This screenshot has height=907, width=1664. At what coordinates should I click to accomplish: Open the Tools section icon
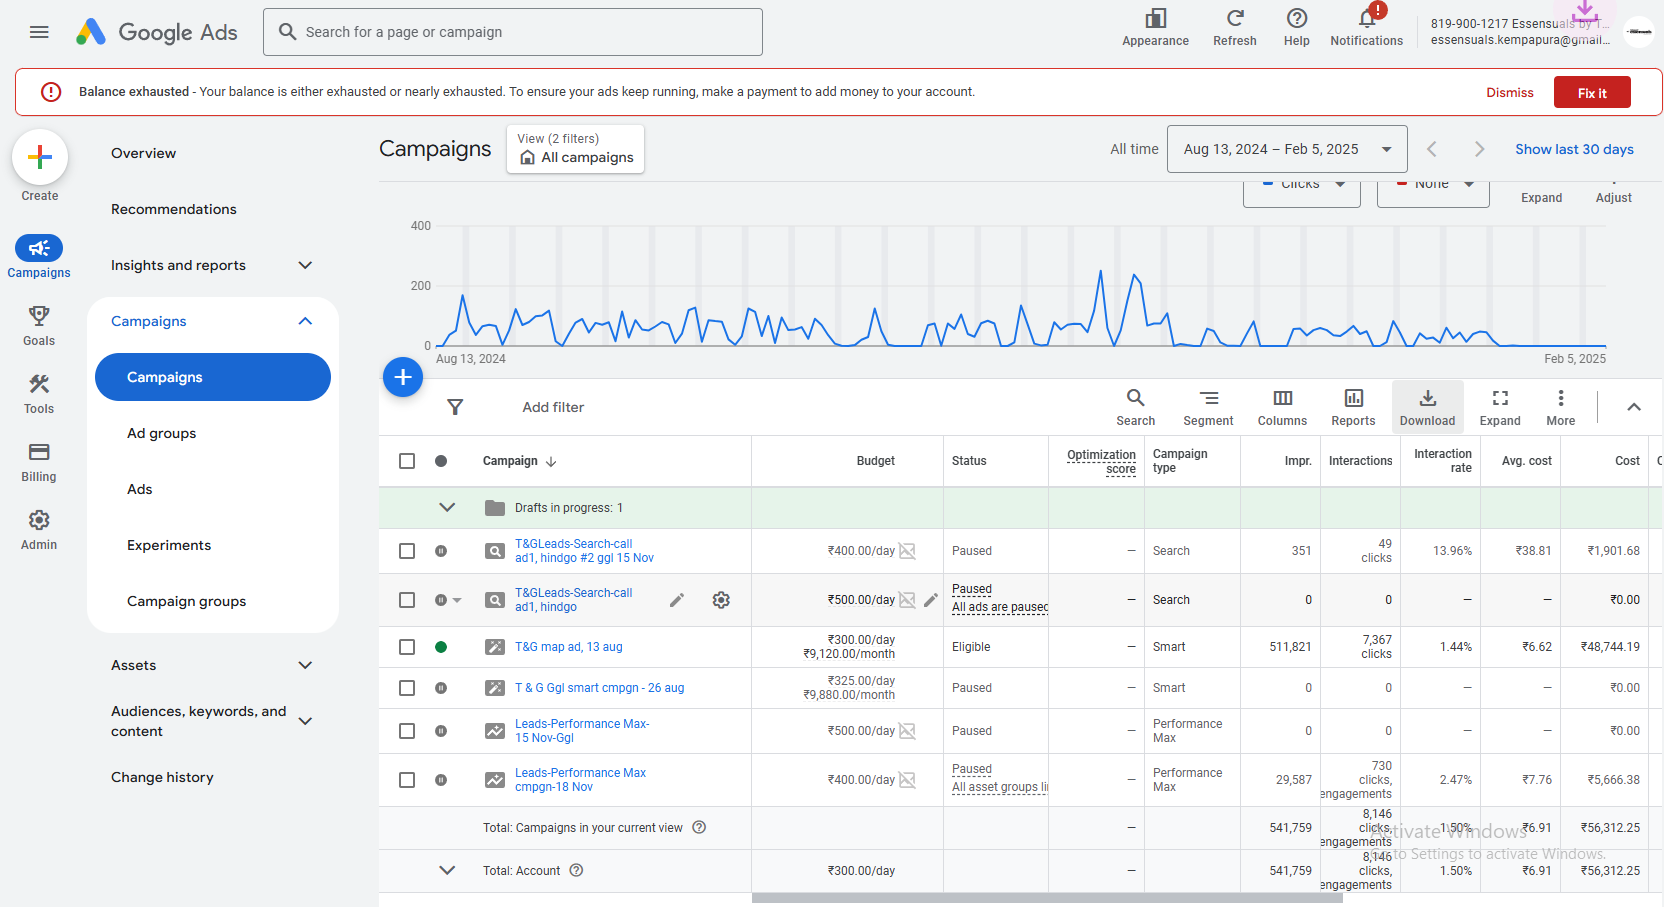tap(39, 394)
